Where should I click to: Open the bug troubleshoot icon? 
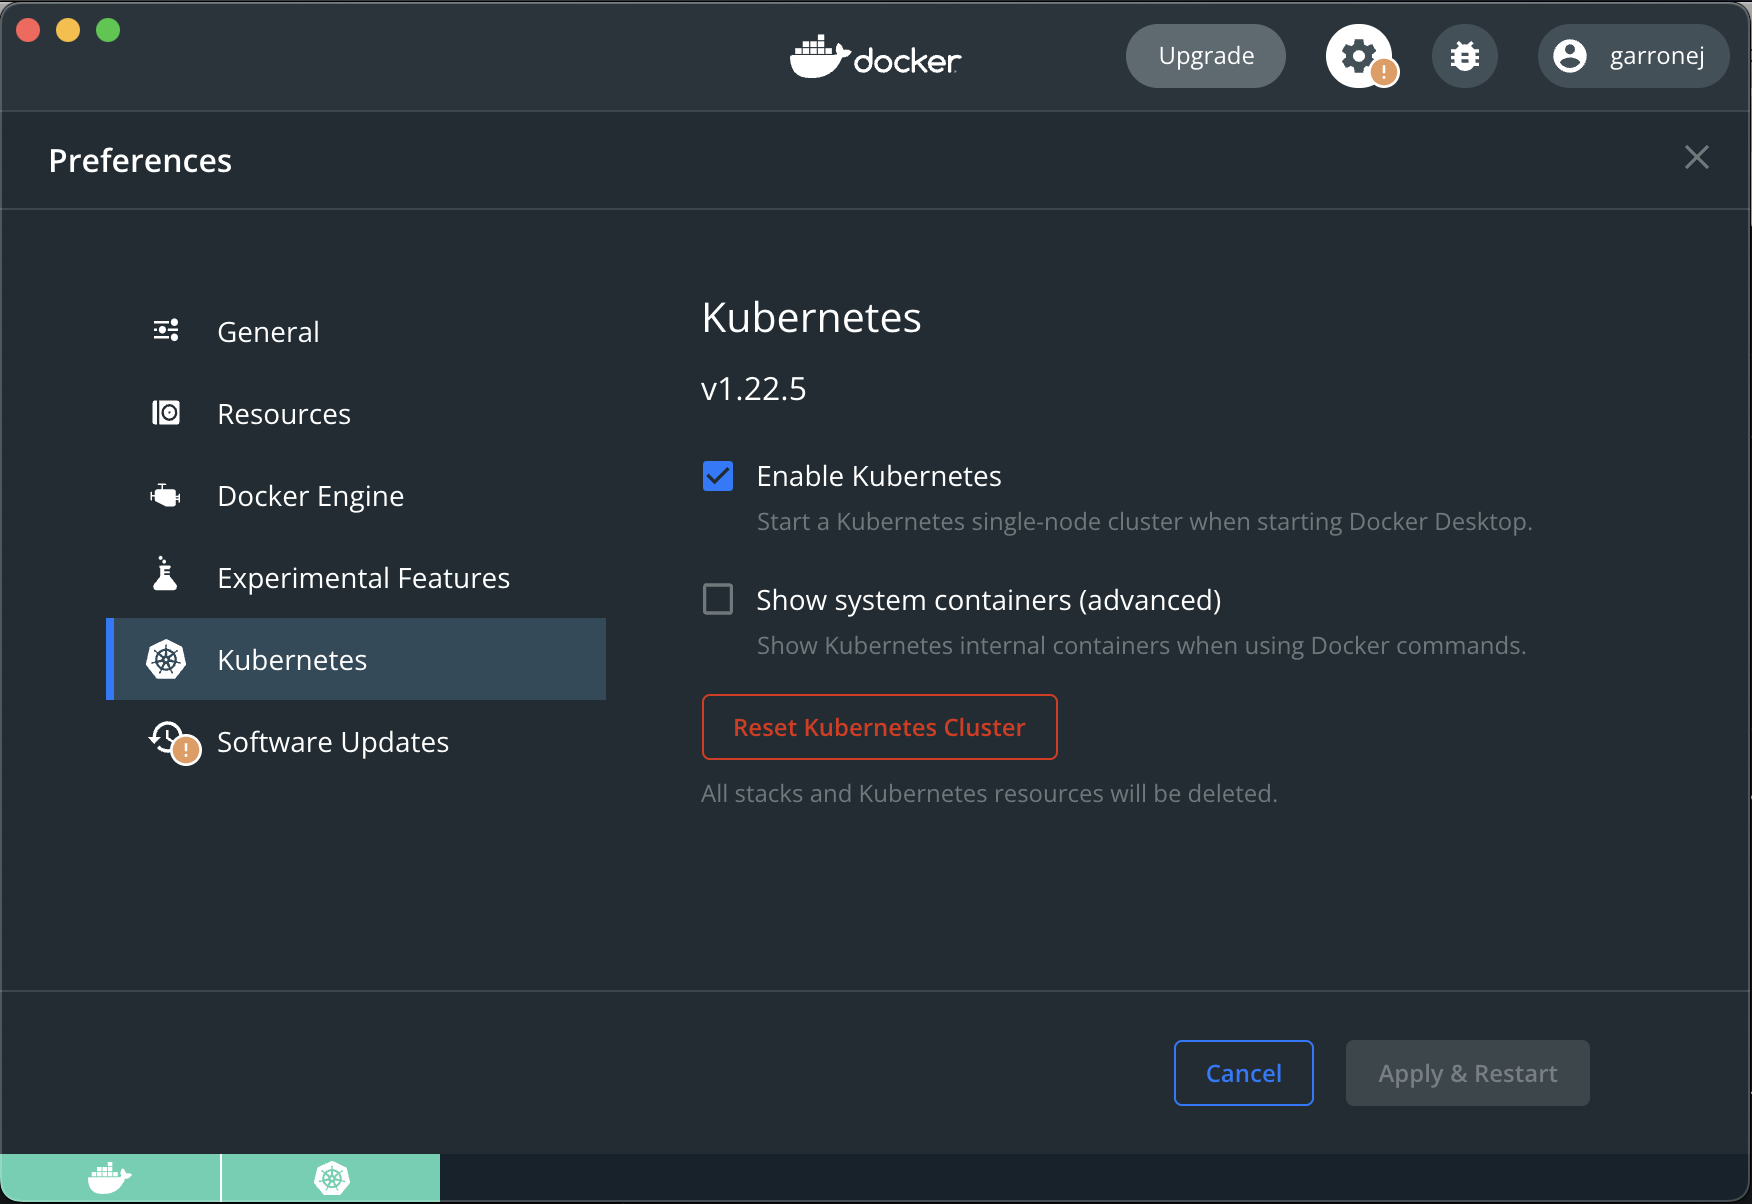point(1464,56)
